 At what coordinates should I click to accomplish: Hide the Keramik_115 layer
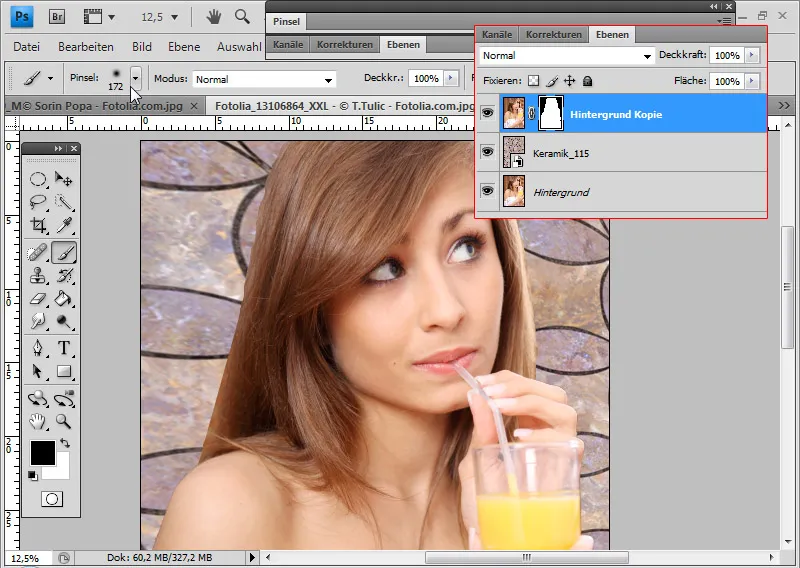pos(488,152)
